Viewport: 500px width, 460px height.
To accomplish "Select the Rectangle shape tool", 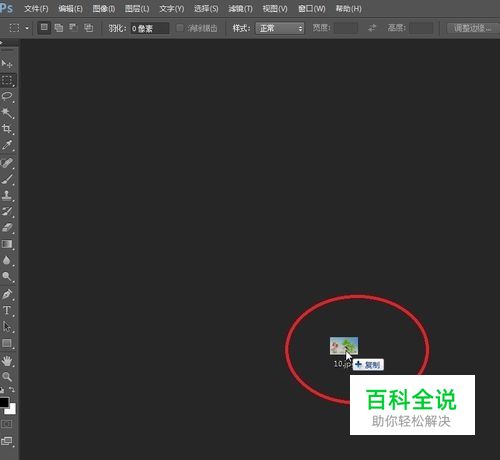I will (x=7, y=343).
